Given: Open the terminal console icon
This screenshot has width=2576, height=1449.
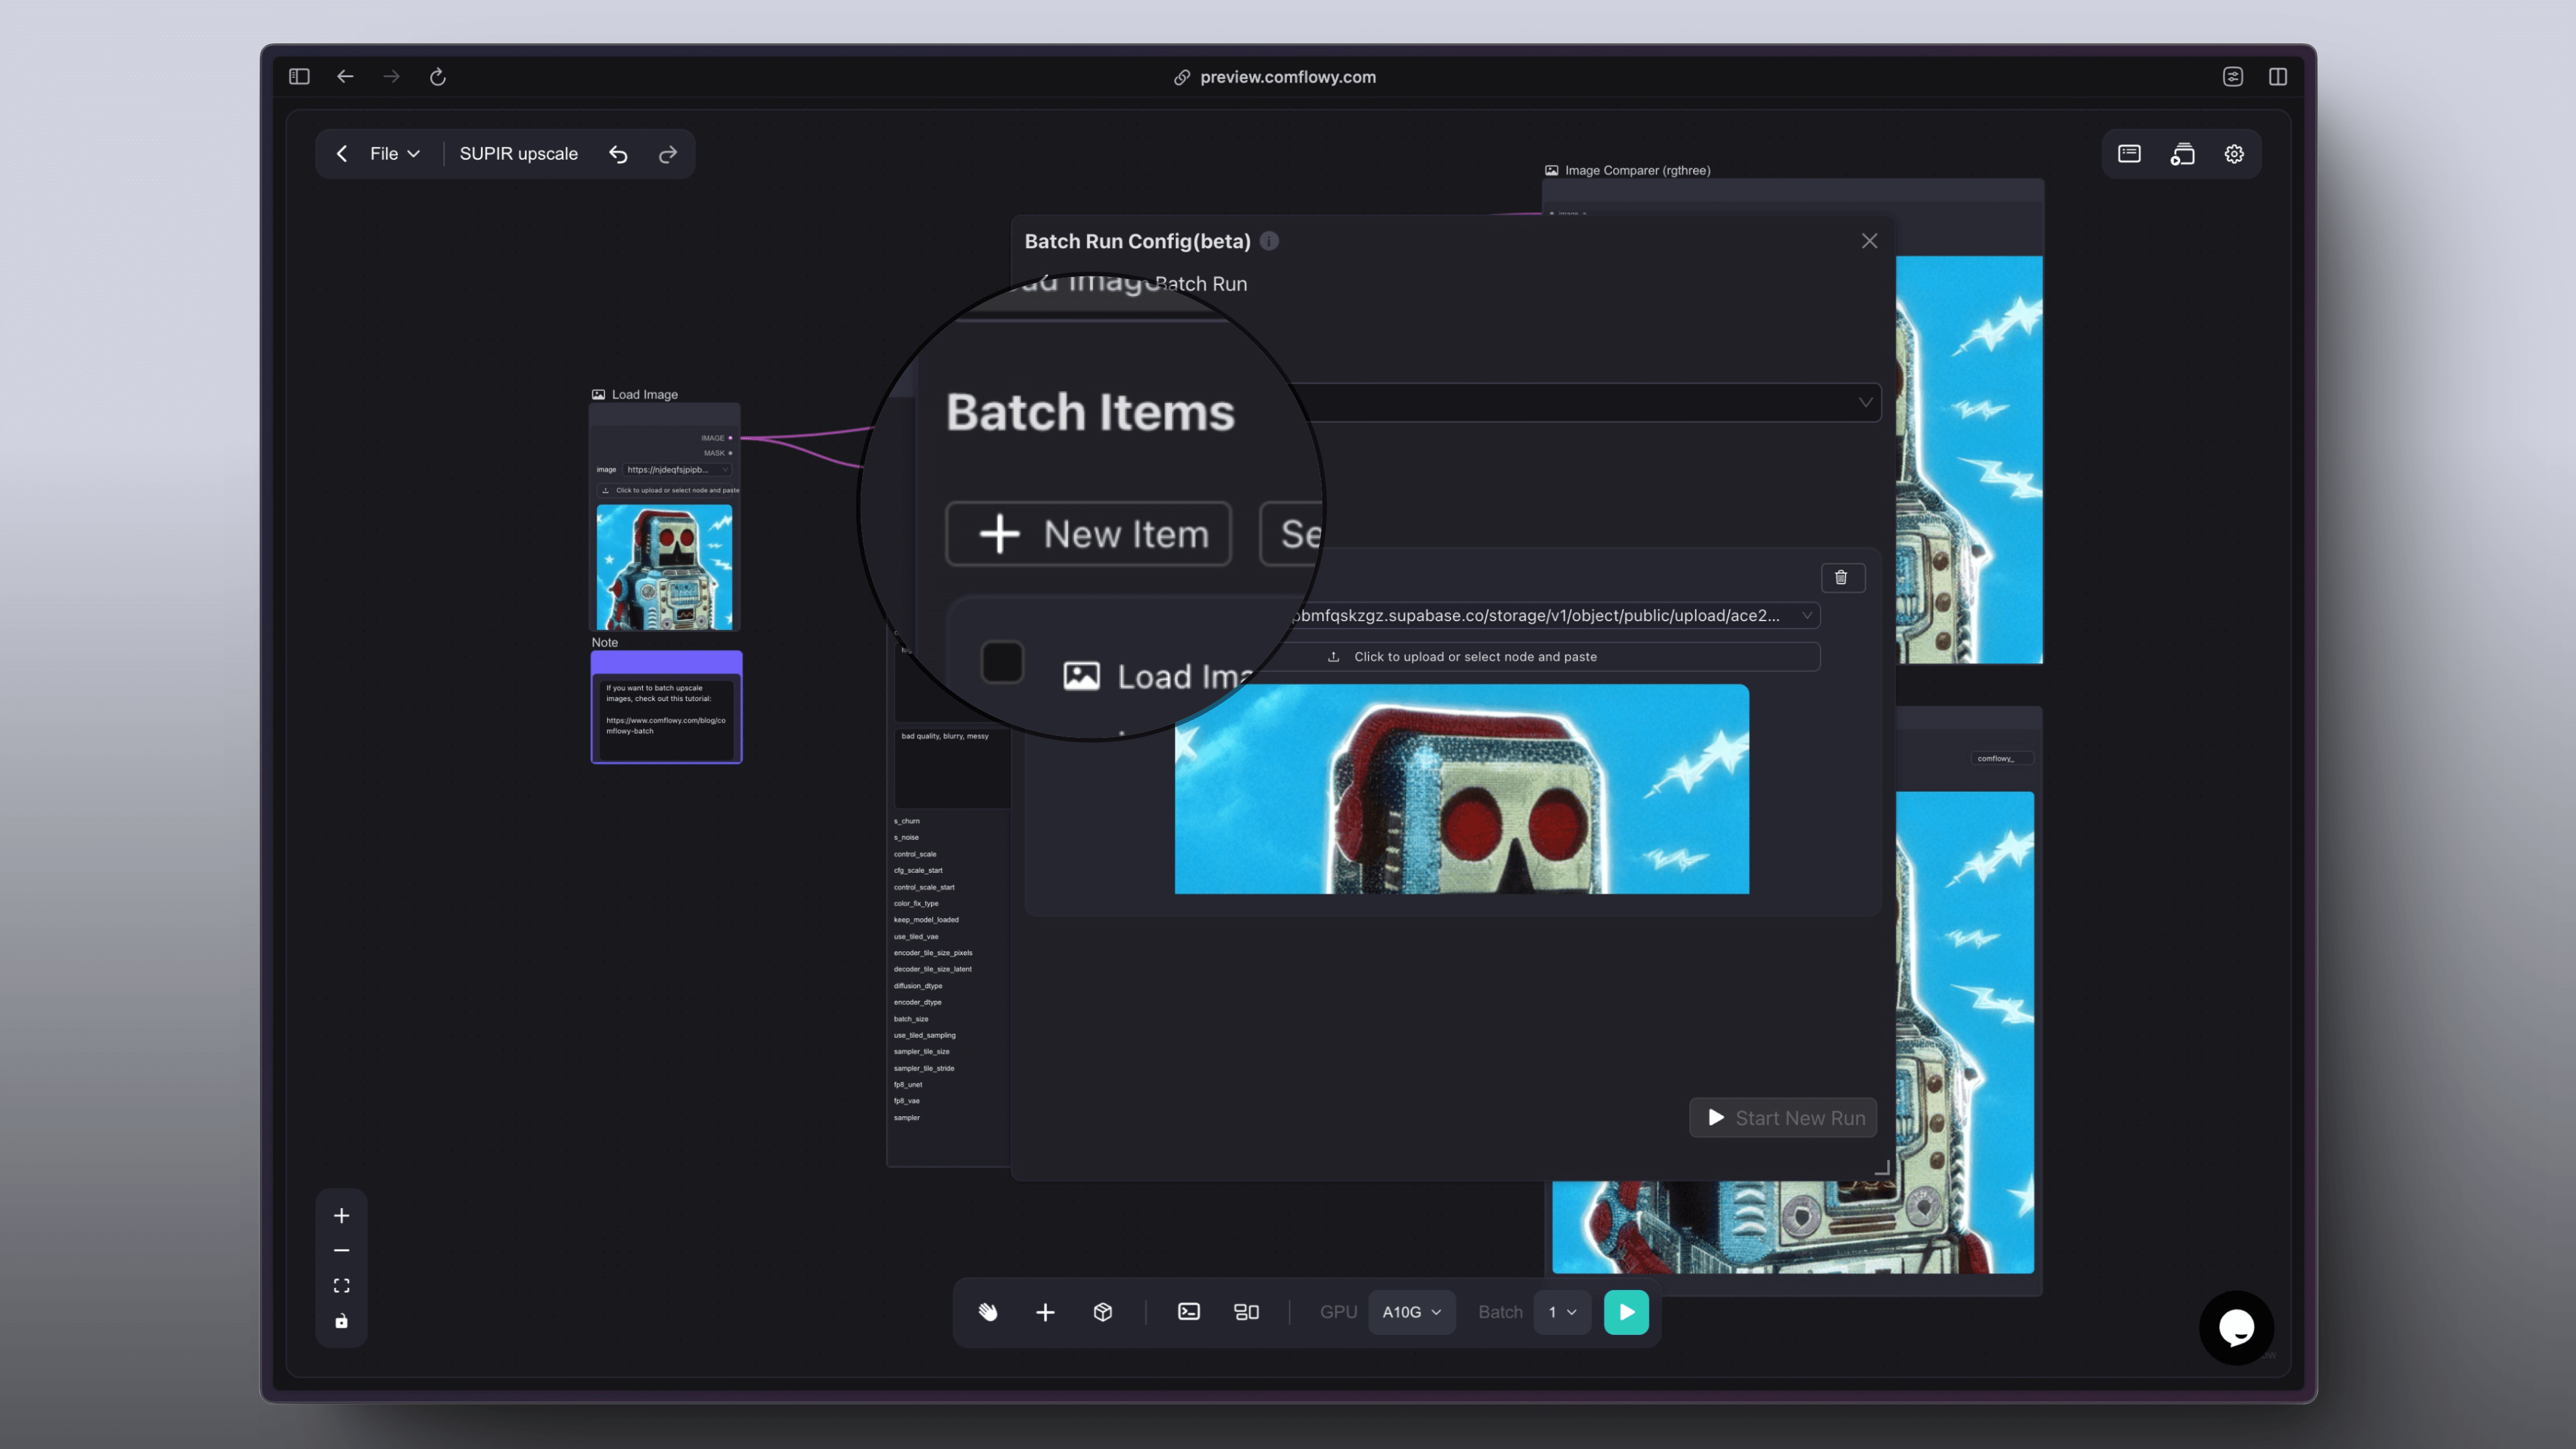Looking at the screenshot, I should pyautogui.click(x=1188, y=1312).
